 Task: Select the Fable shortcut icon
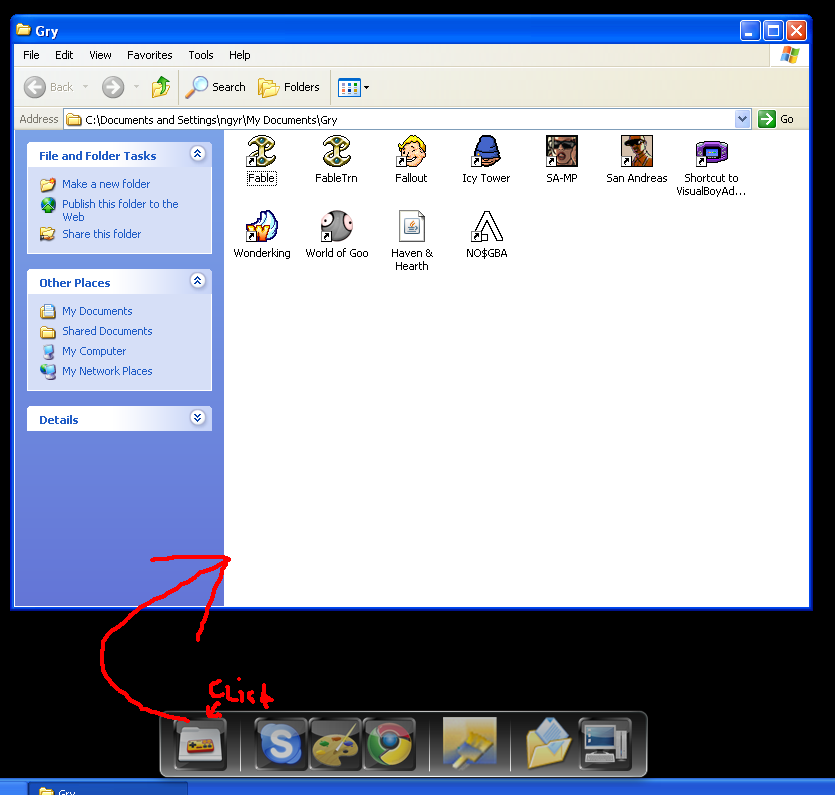[x=261, y=151]
